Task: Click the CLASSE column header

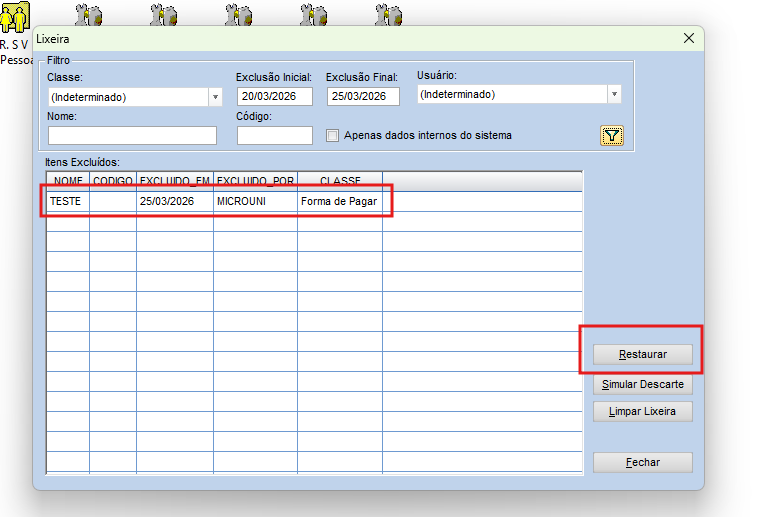Action: point(339,180)
